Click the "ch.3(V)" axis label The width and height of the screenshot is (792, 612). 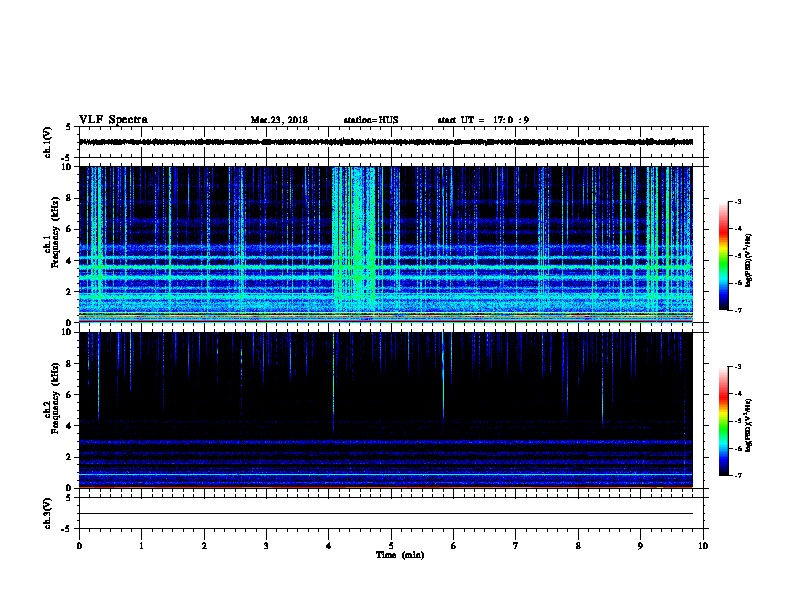pos(48,513)
